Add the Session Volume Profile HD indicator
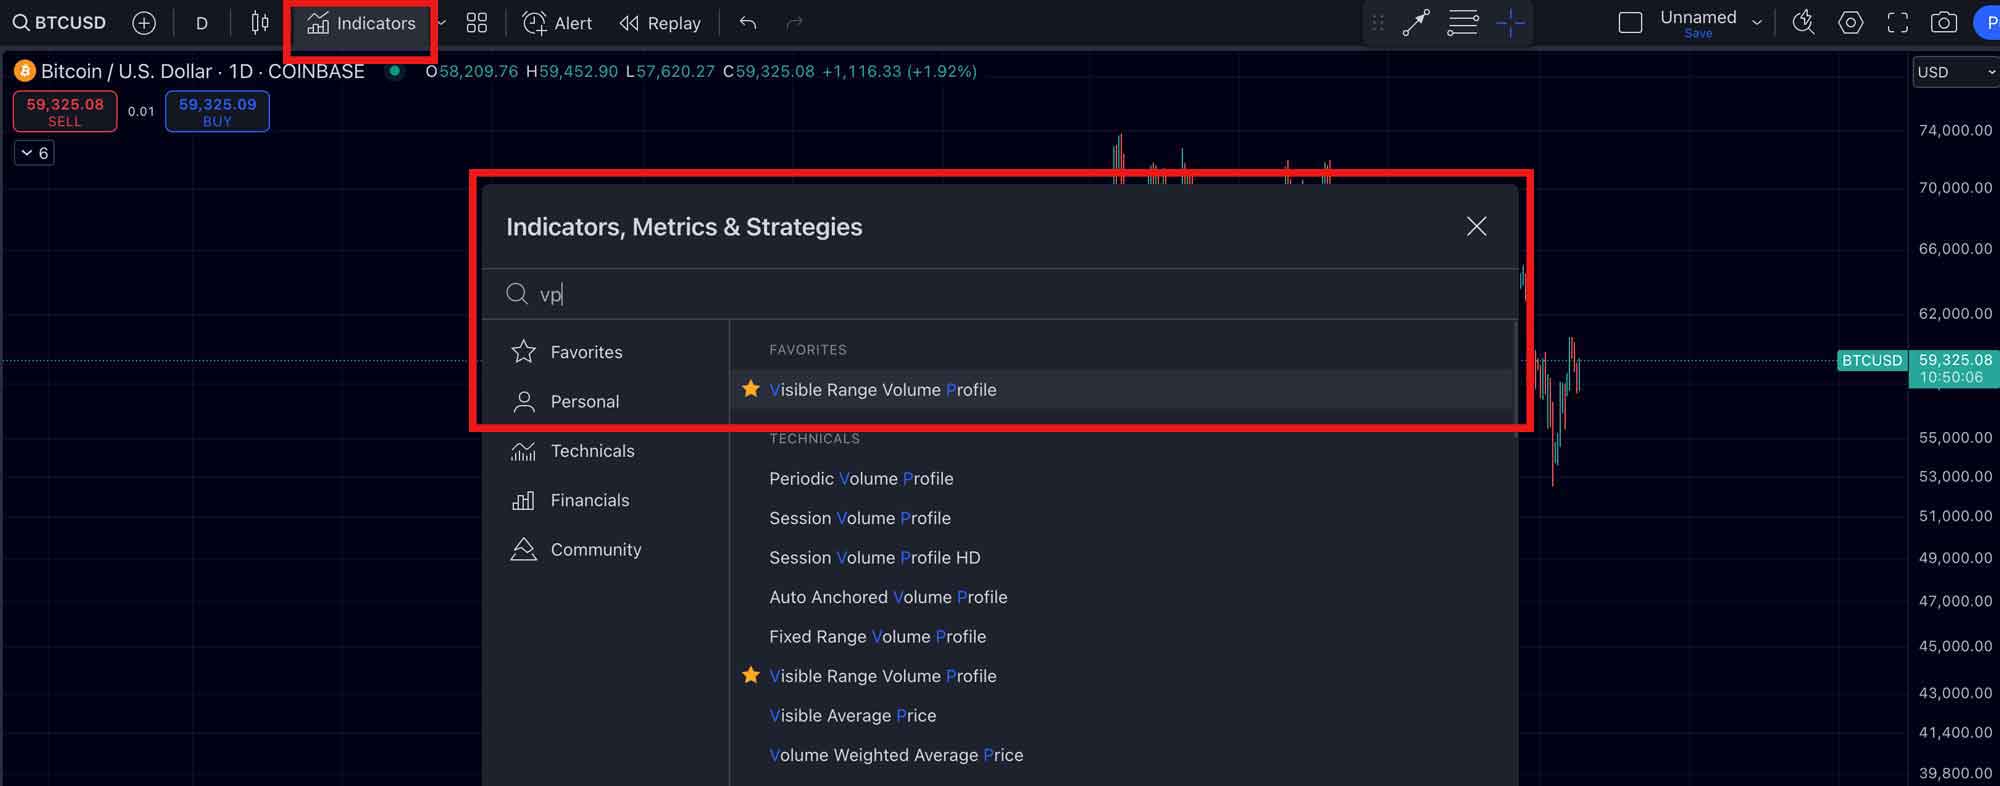Viewport: 2000px width, 786px height. pyautogui.click(x=1122, y=558)
